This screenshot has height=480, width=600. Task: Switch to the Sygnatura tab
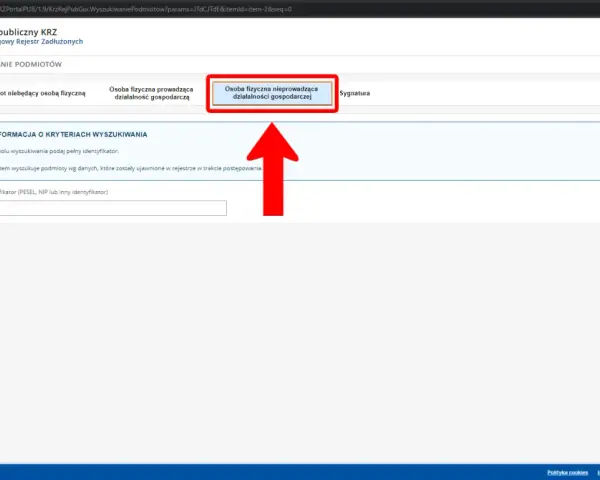pyautogui.click(x=355, y=93)
